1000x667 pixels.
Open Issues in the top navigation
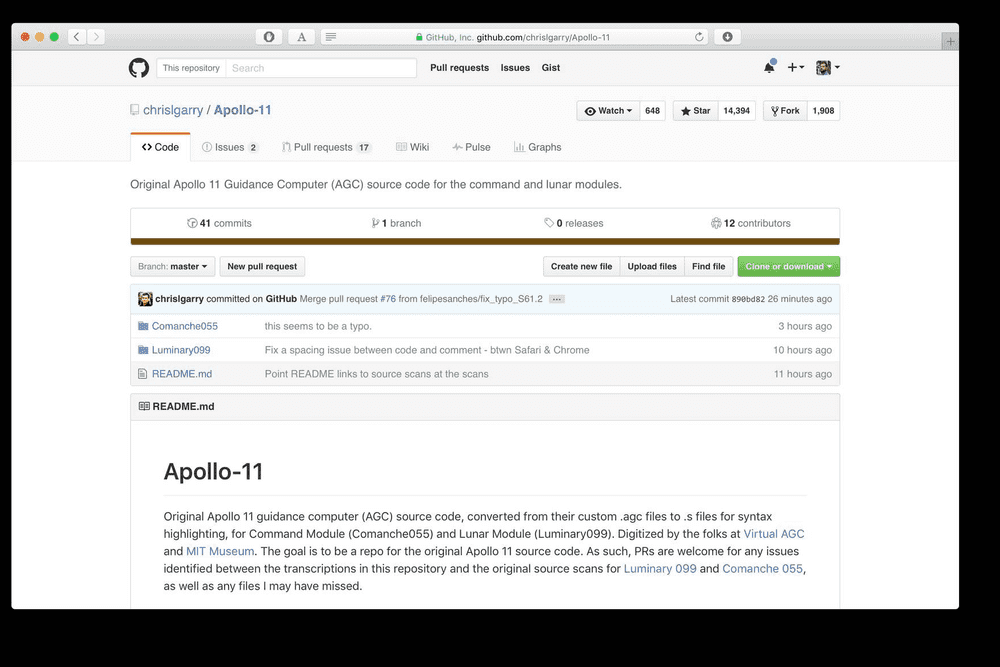pos(515,68)
